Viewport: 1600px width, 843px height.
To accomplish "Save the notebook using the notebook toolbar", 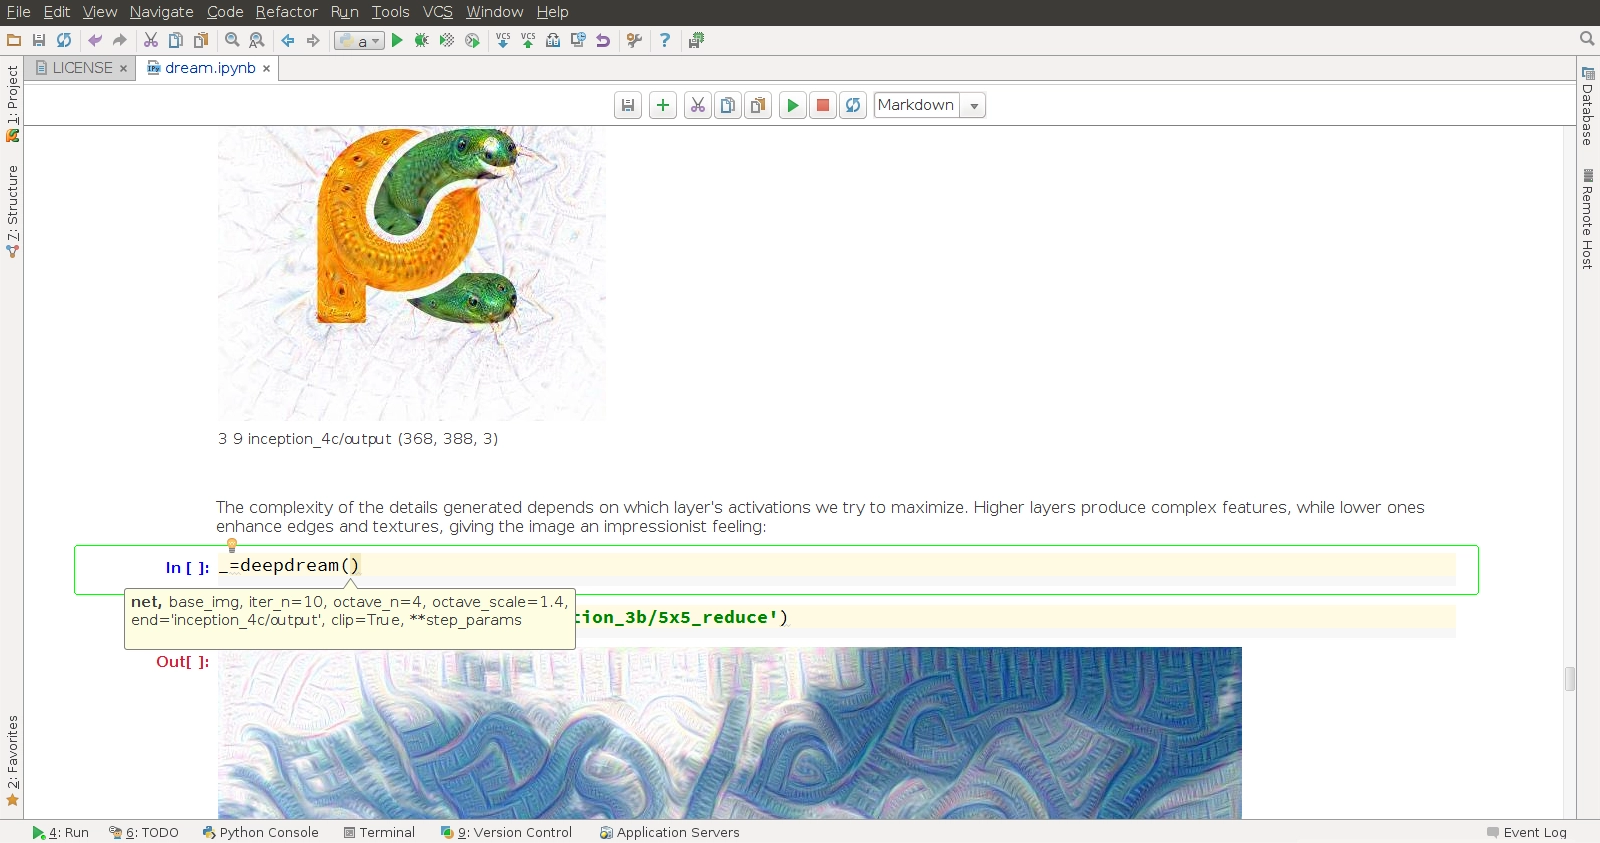I will click(628, 105).
